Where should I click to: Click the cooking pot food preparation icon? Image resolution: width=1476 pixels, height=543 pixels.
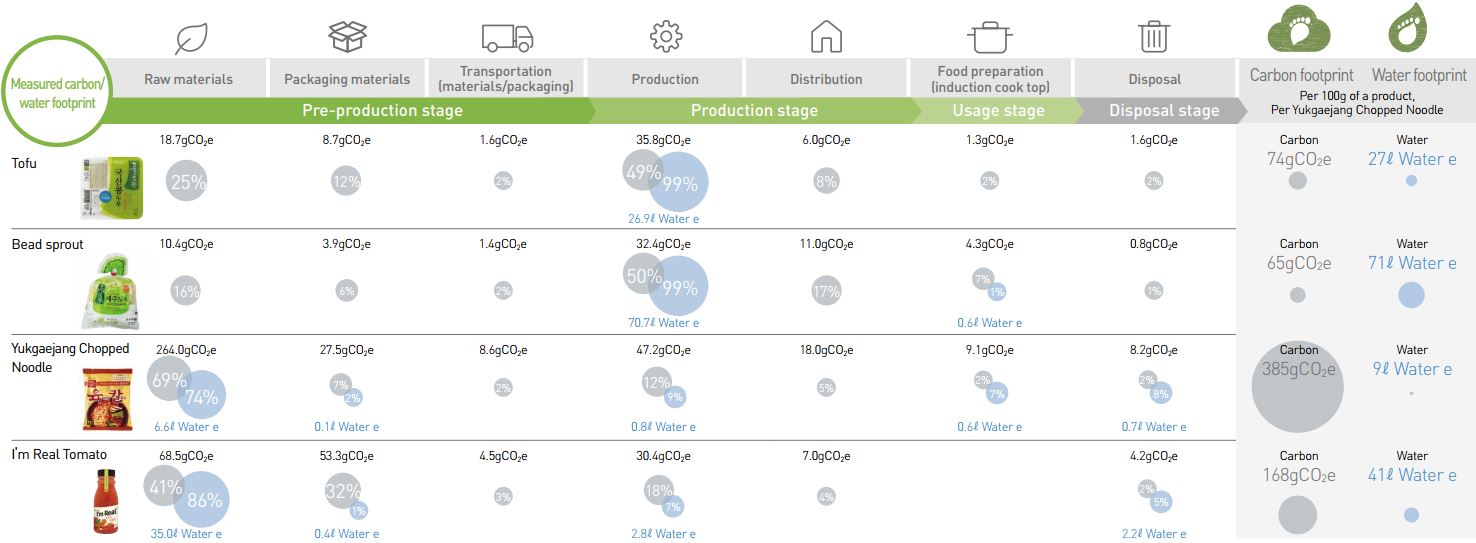click(989, 38)
